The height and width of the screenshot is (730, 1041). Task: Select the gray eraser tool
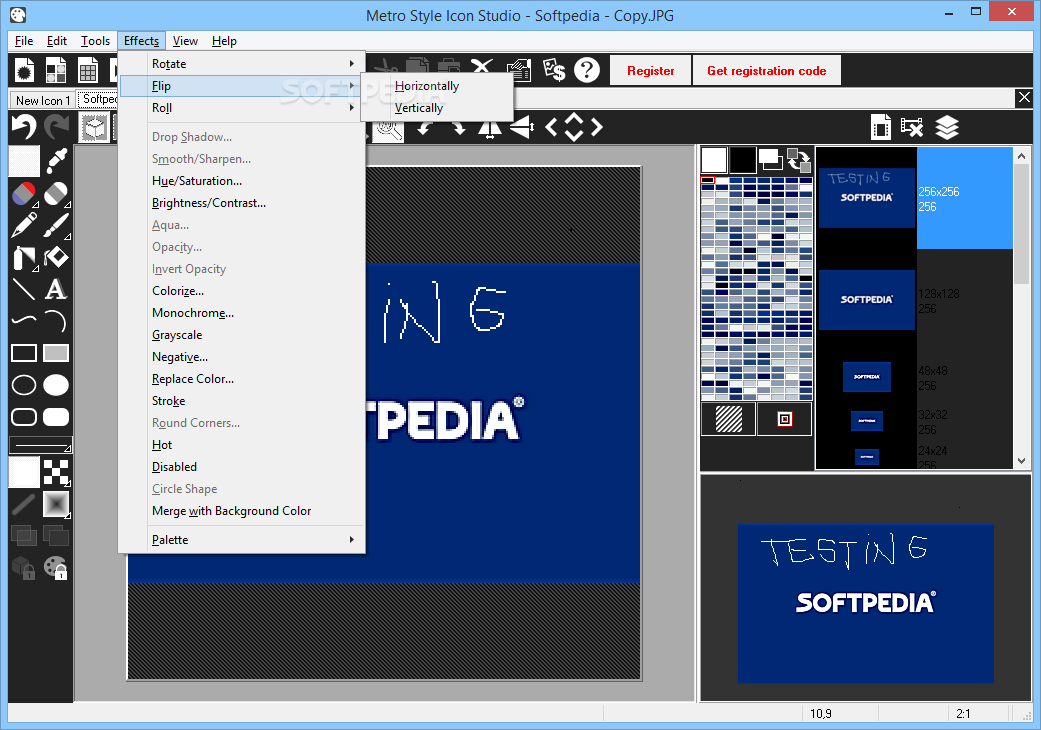(x=56, y=194)
